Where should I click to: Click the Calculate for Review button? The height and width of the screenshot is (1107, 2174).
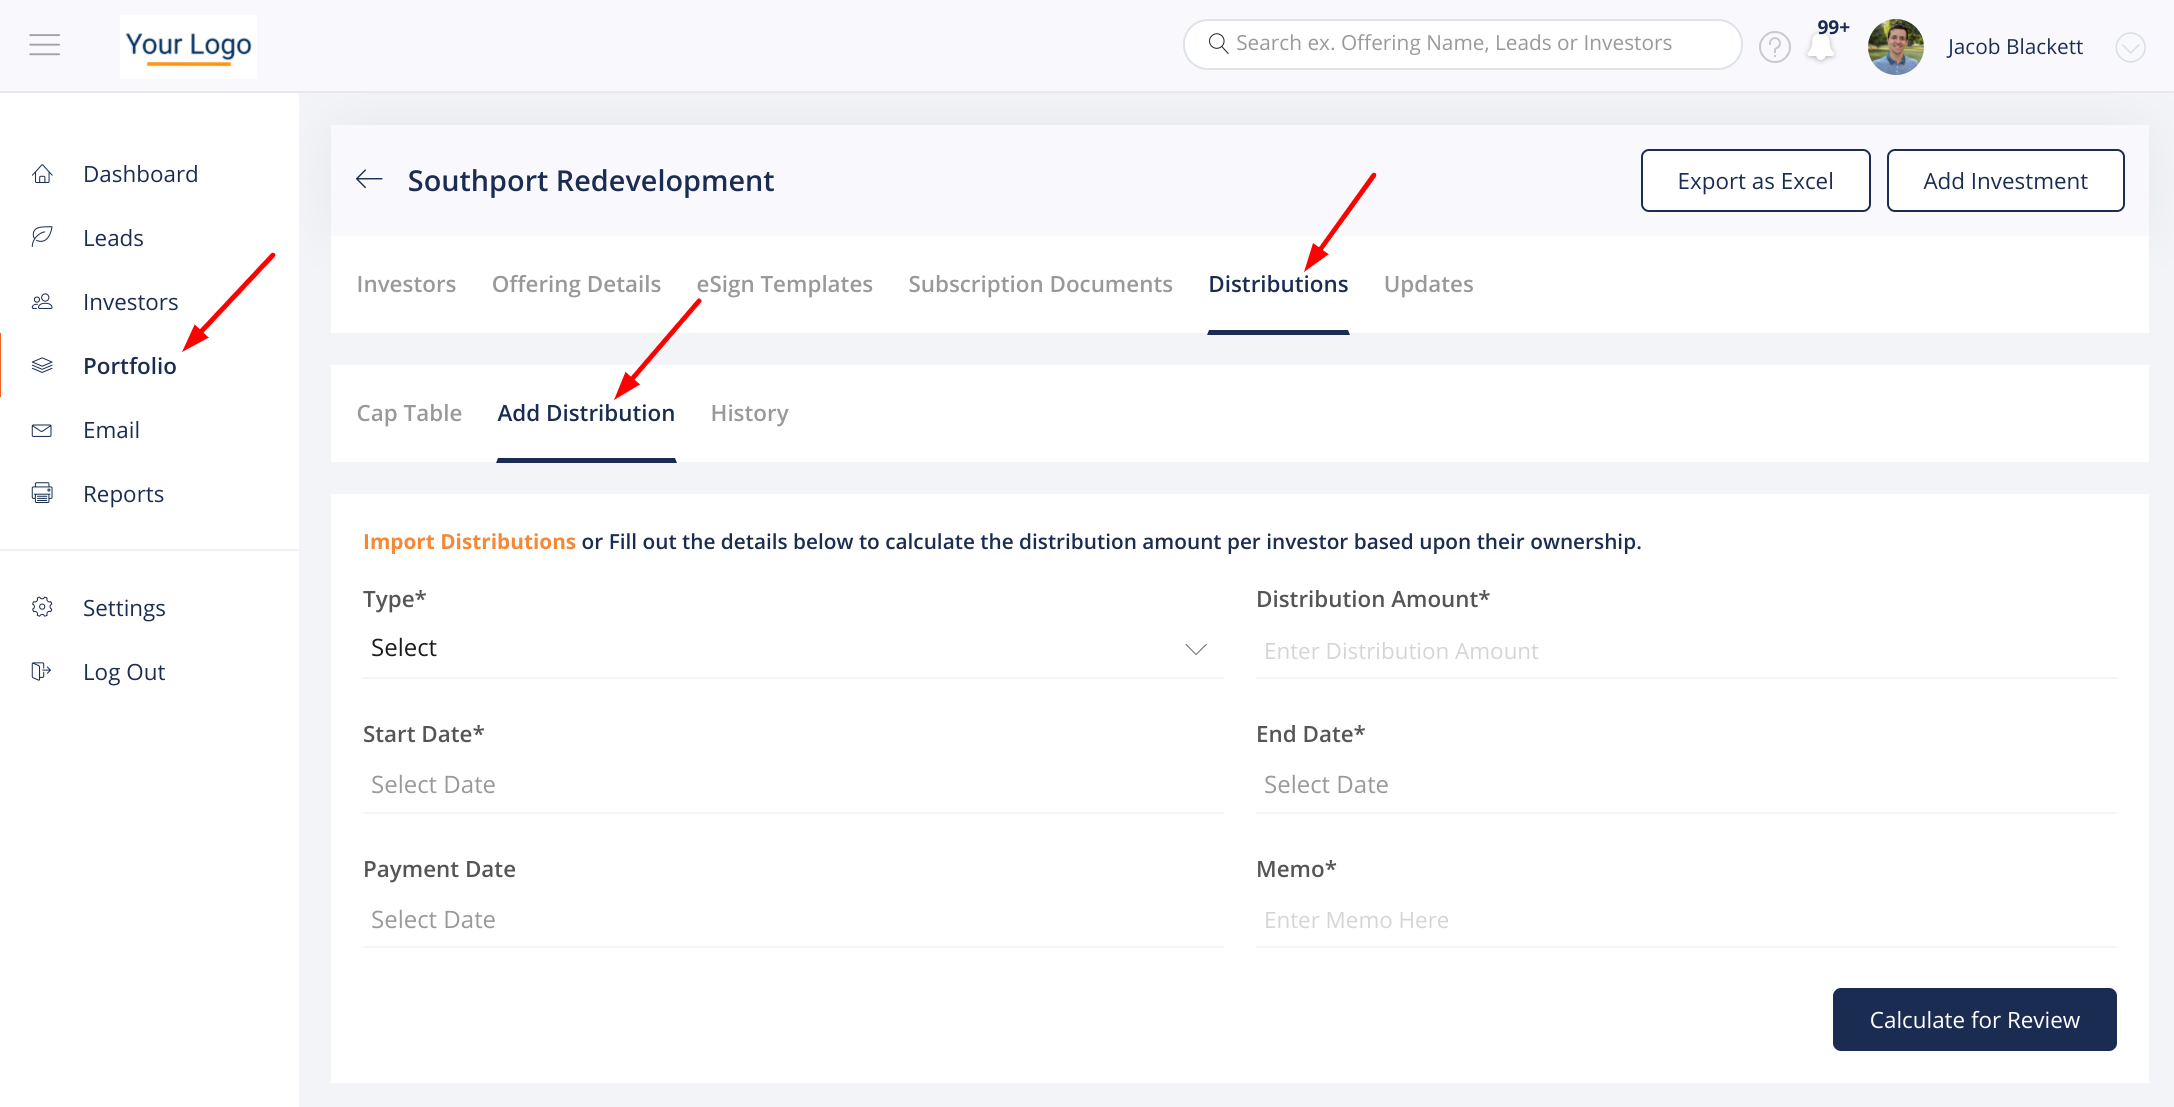coord(1973,1019)
